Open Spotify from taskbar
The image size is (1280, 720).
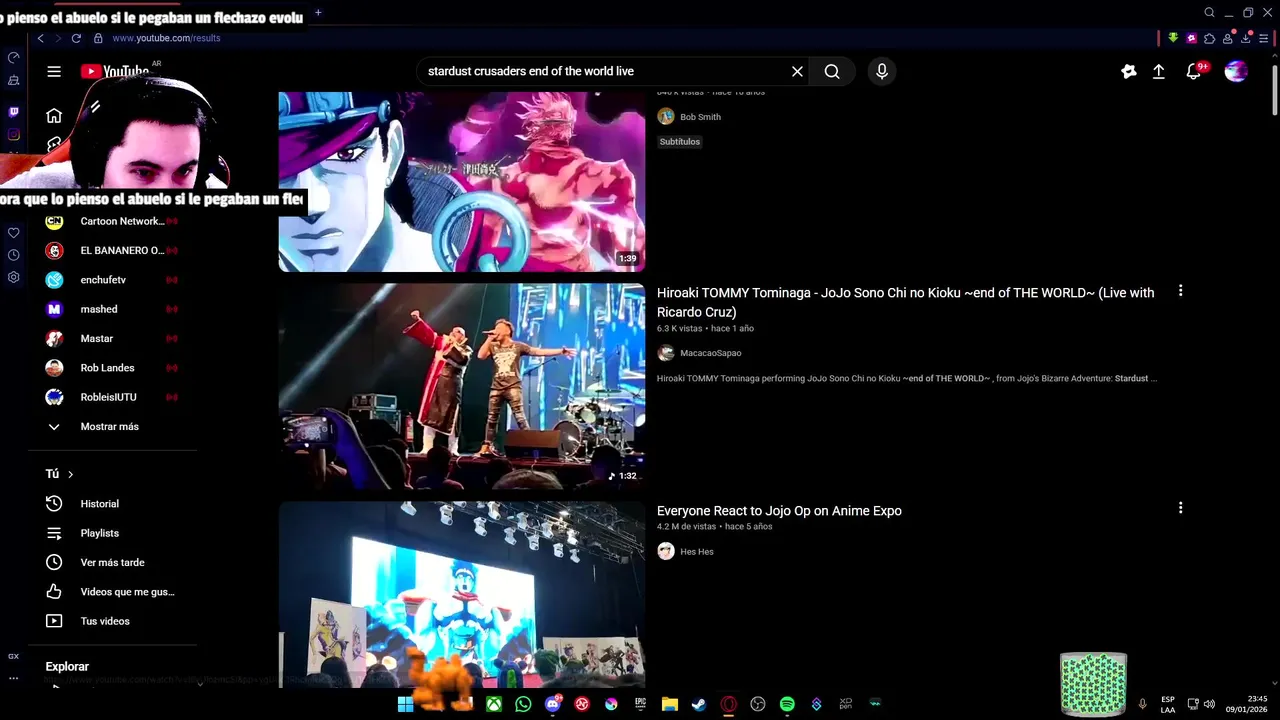point(787,704)
